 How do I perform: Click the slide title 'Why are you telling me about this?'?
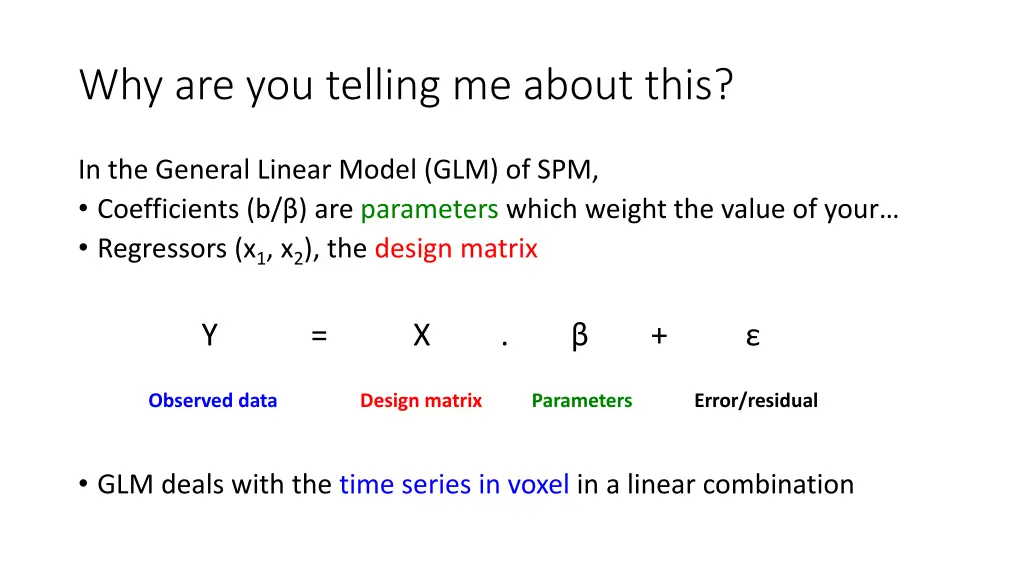[x=406, y=85]
